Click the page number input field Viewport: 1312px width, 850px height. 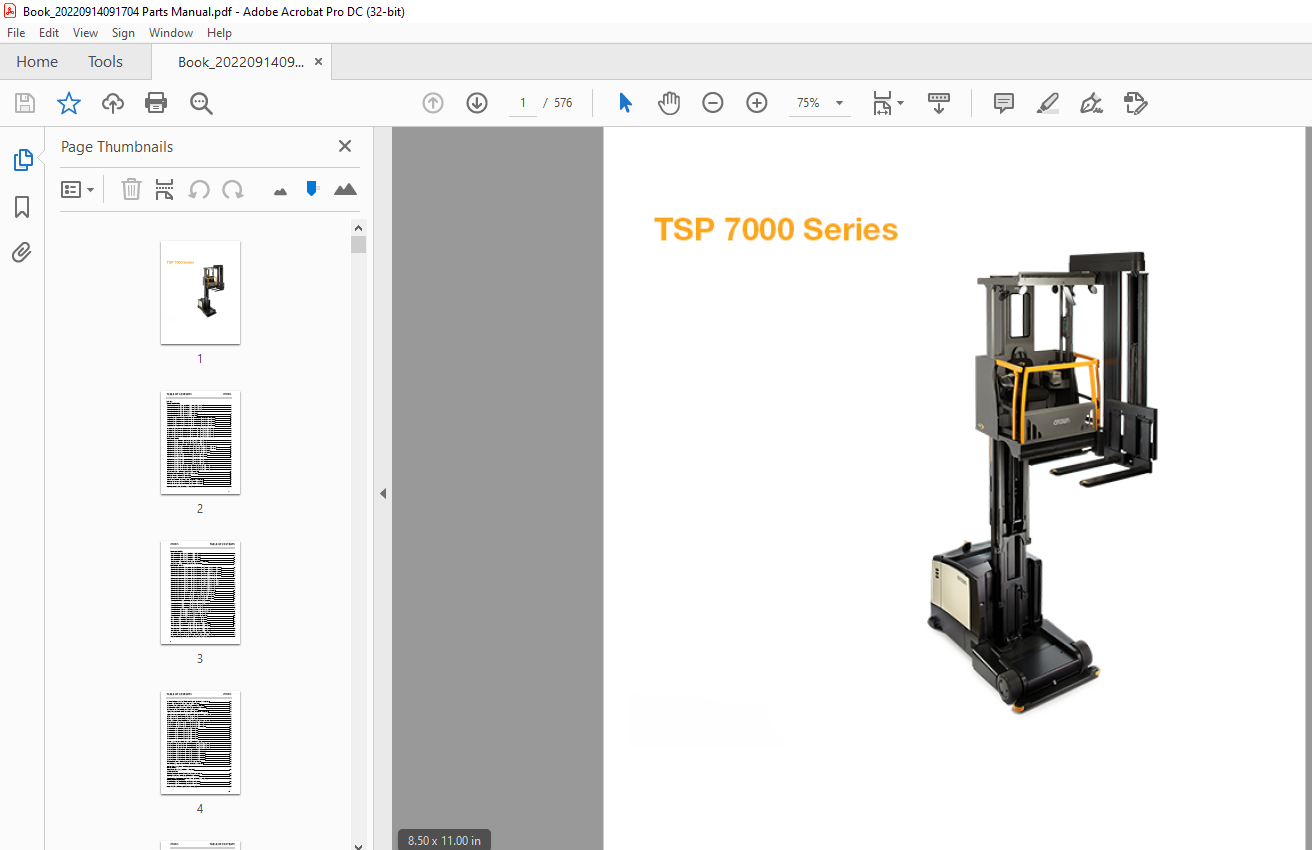[x=522, y=103]
